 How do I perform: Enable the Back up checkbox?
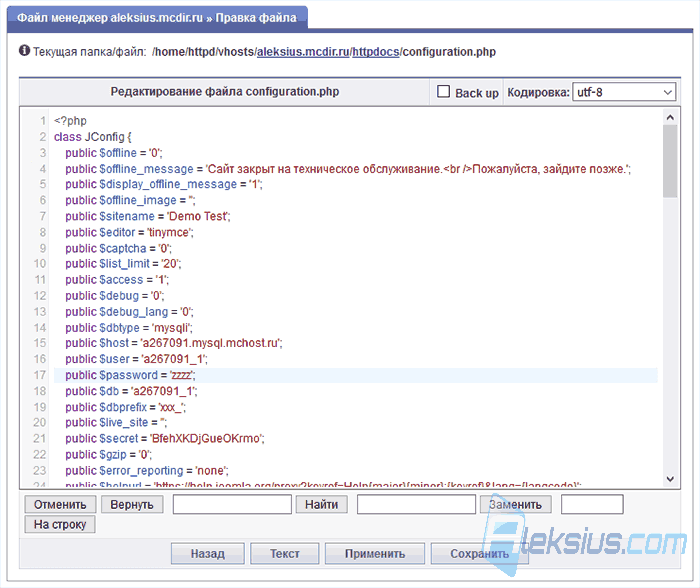click(x=443, y=92)
